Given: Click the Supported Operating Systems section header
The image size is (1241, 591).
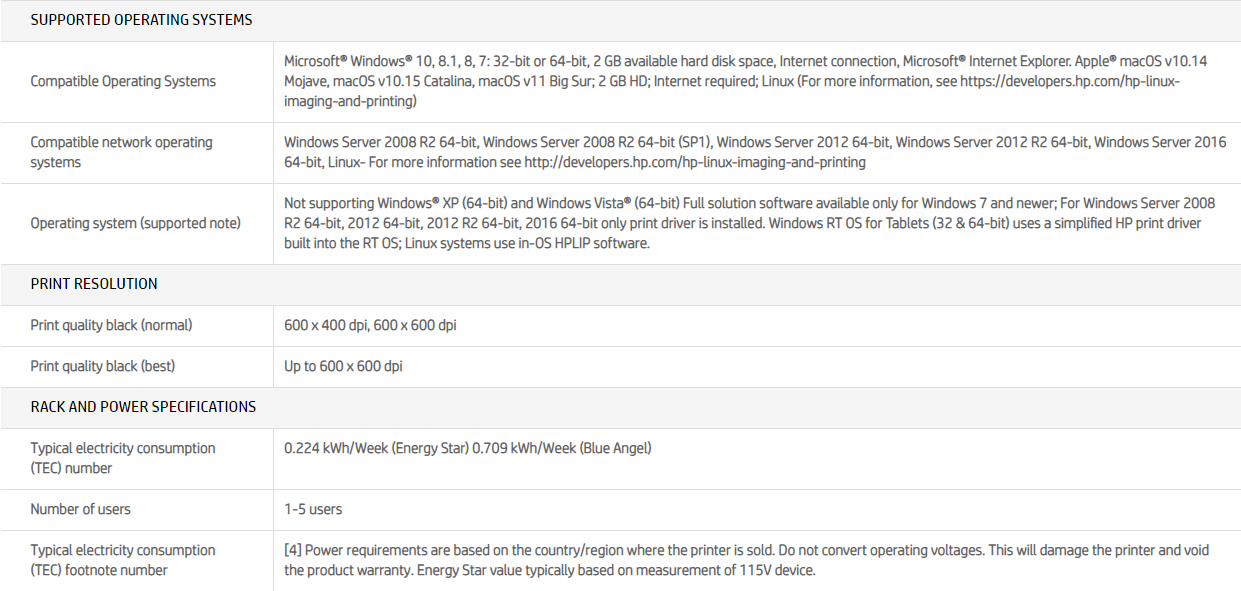Looking at the screenshot, I should pos(141,20).
